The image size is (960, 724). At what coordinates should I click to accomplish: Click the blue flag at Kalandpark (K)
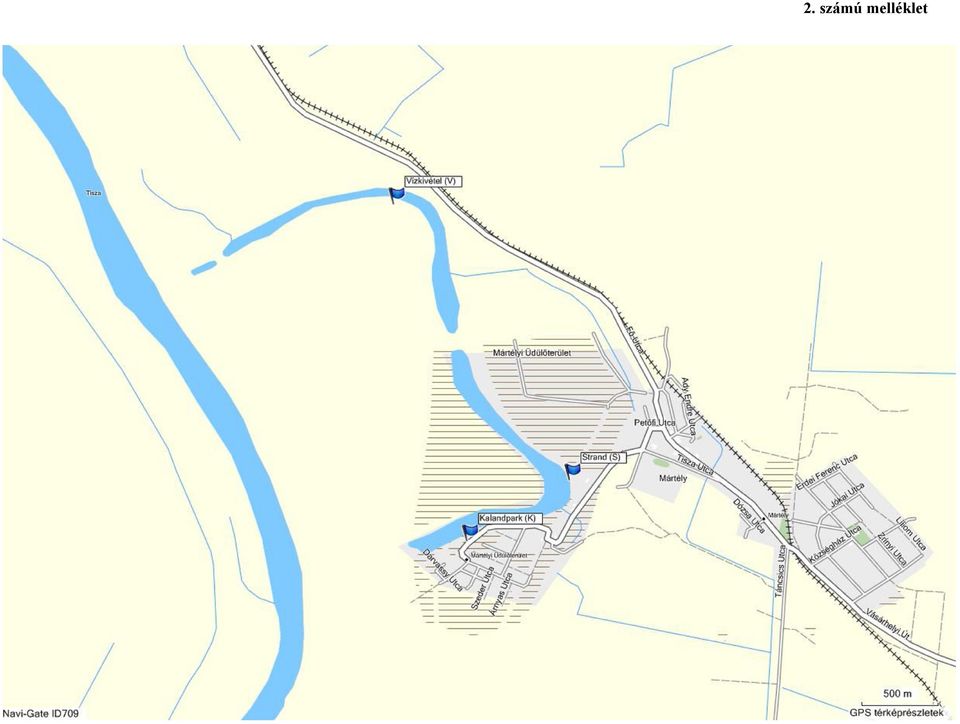[x=470, y=531]
